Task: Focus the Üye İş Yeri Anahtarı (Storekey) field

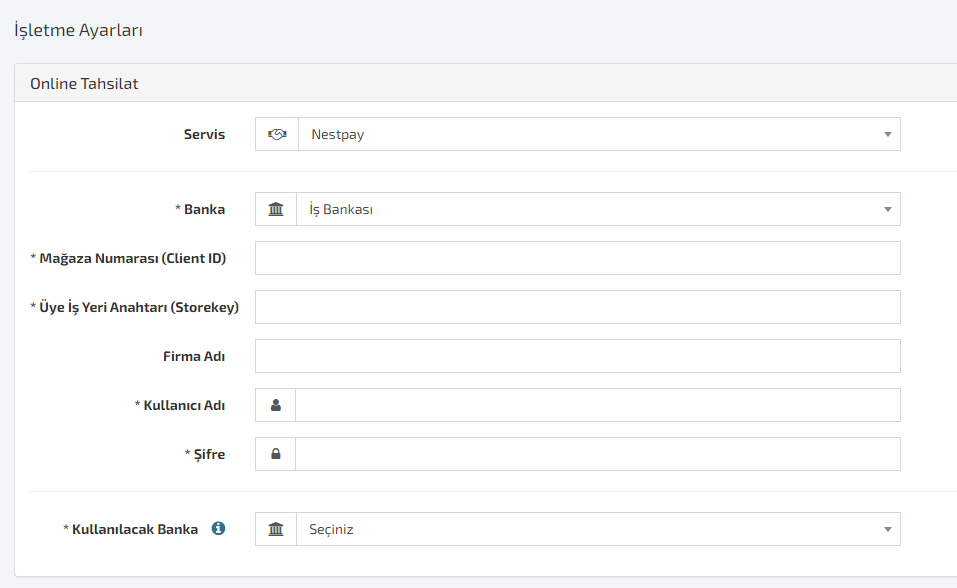Action: (577, 307)
